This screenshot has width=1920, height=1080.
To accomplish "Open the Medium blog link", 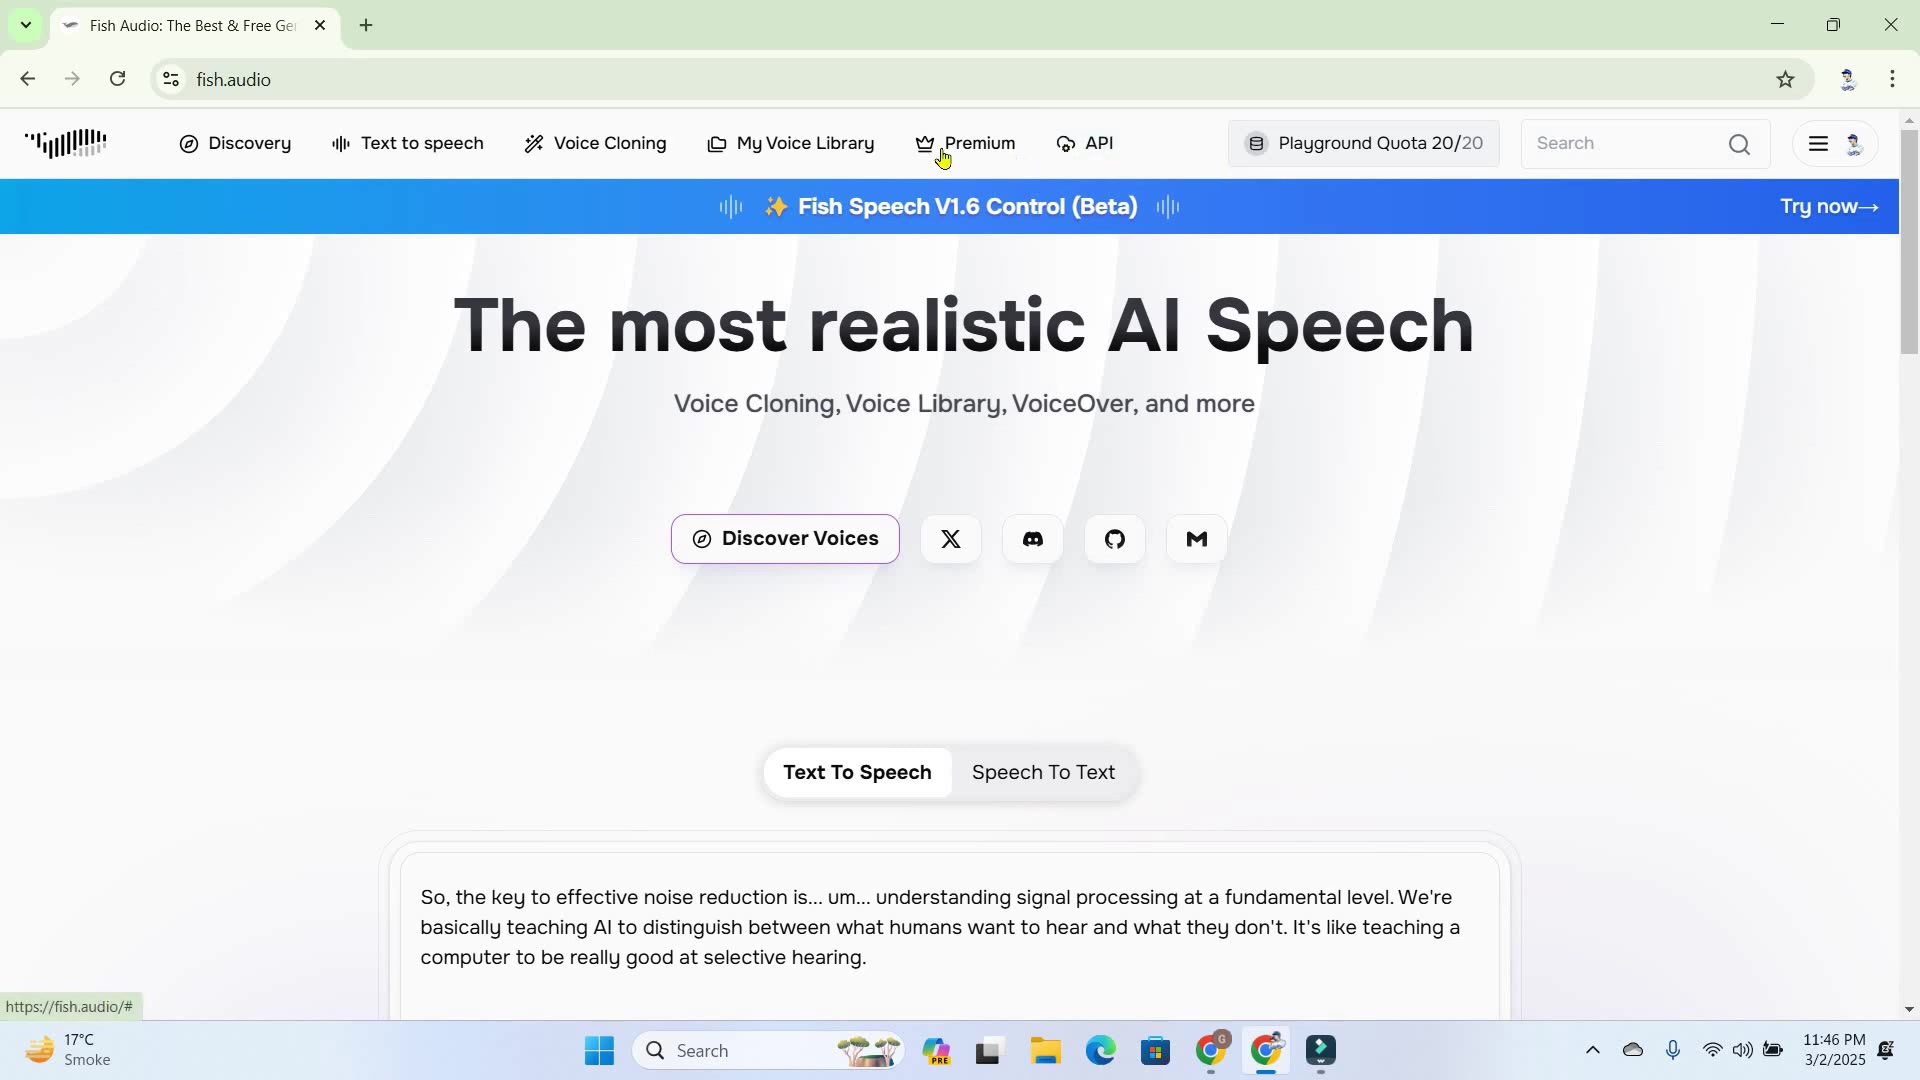I will click(1197, 540).
